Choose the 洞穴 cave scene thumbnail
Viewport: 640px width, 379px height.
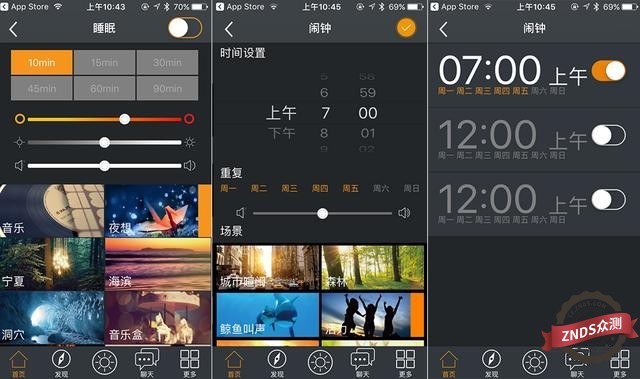tap(52, 318)
